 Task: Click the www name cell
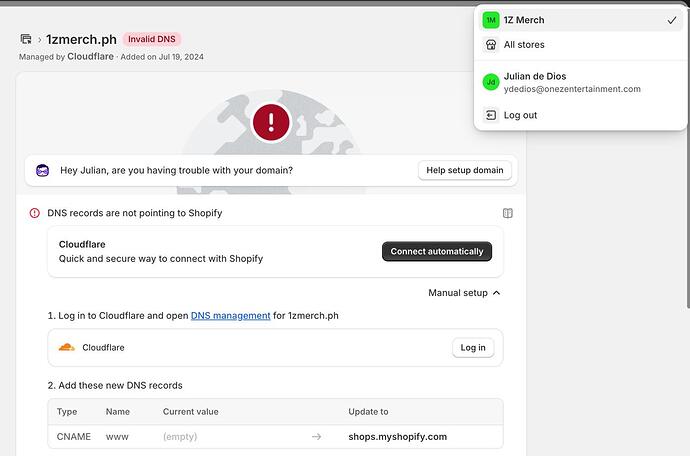point(117,437)
